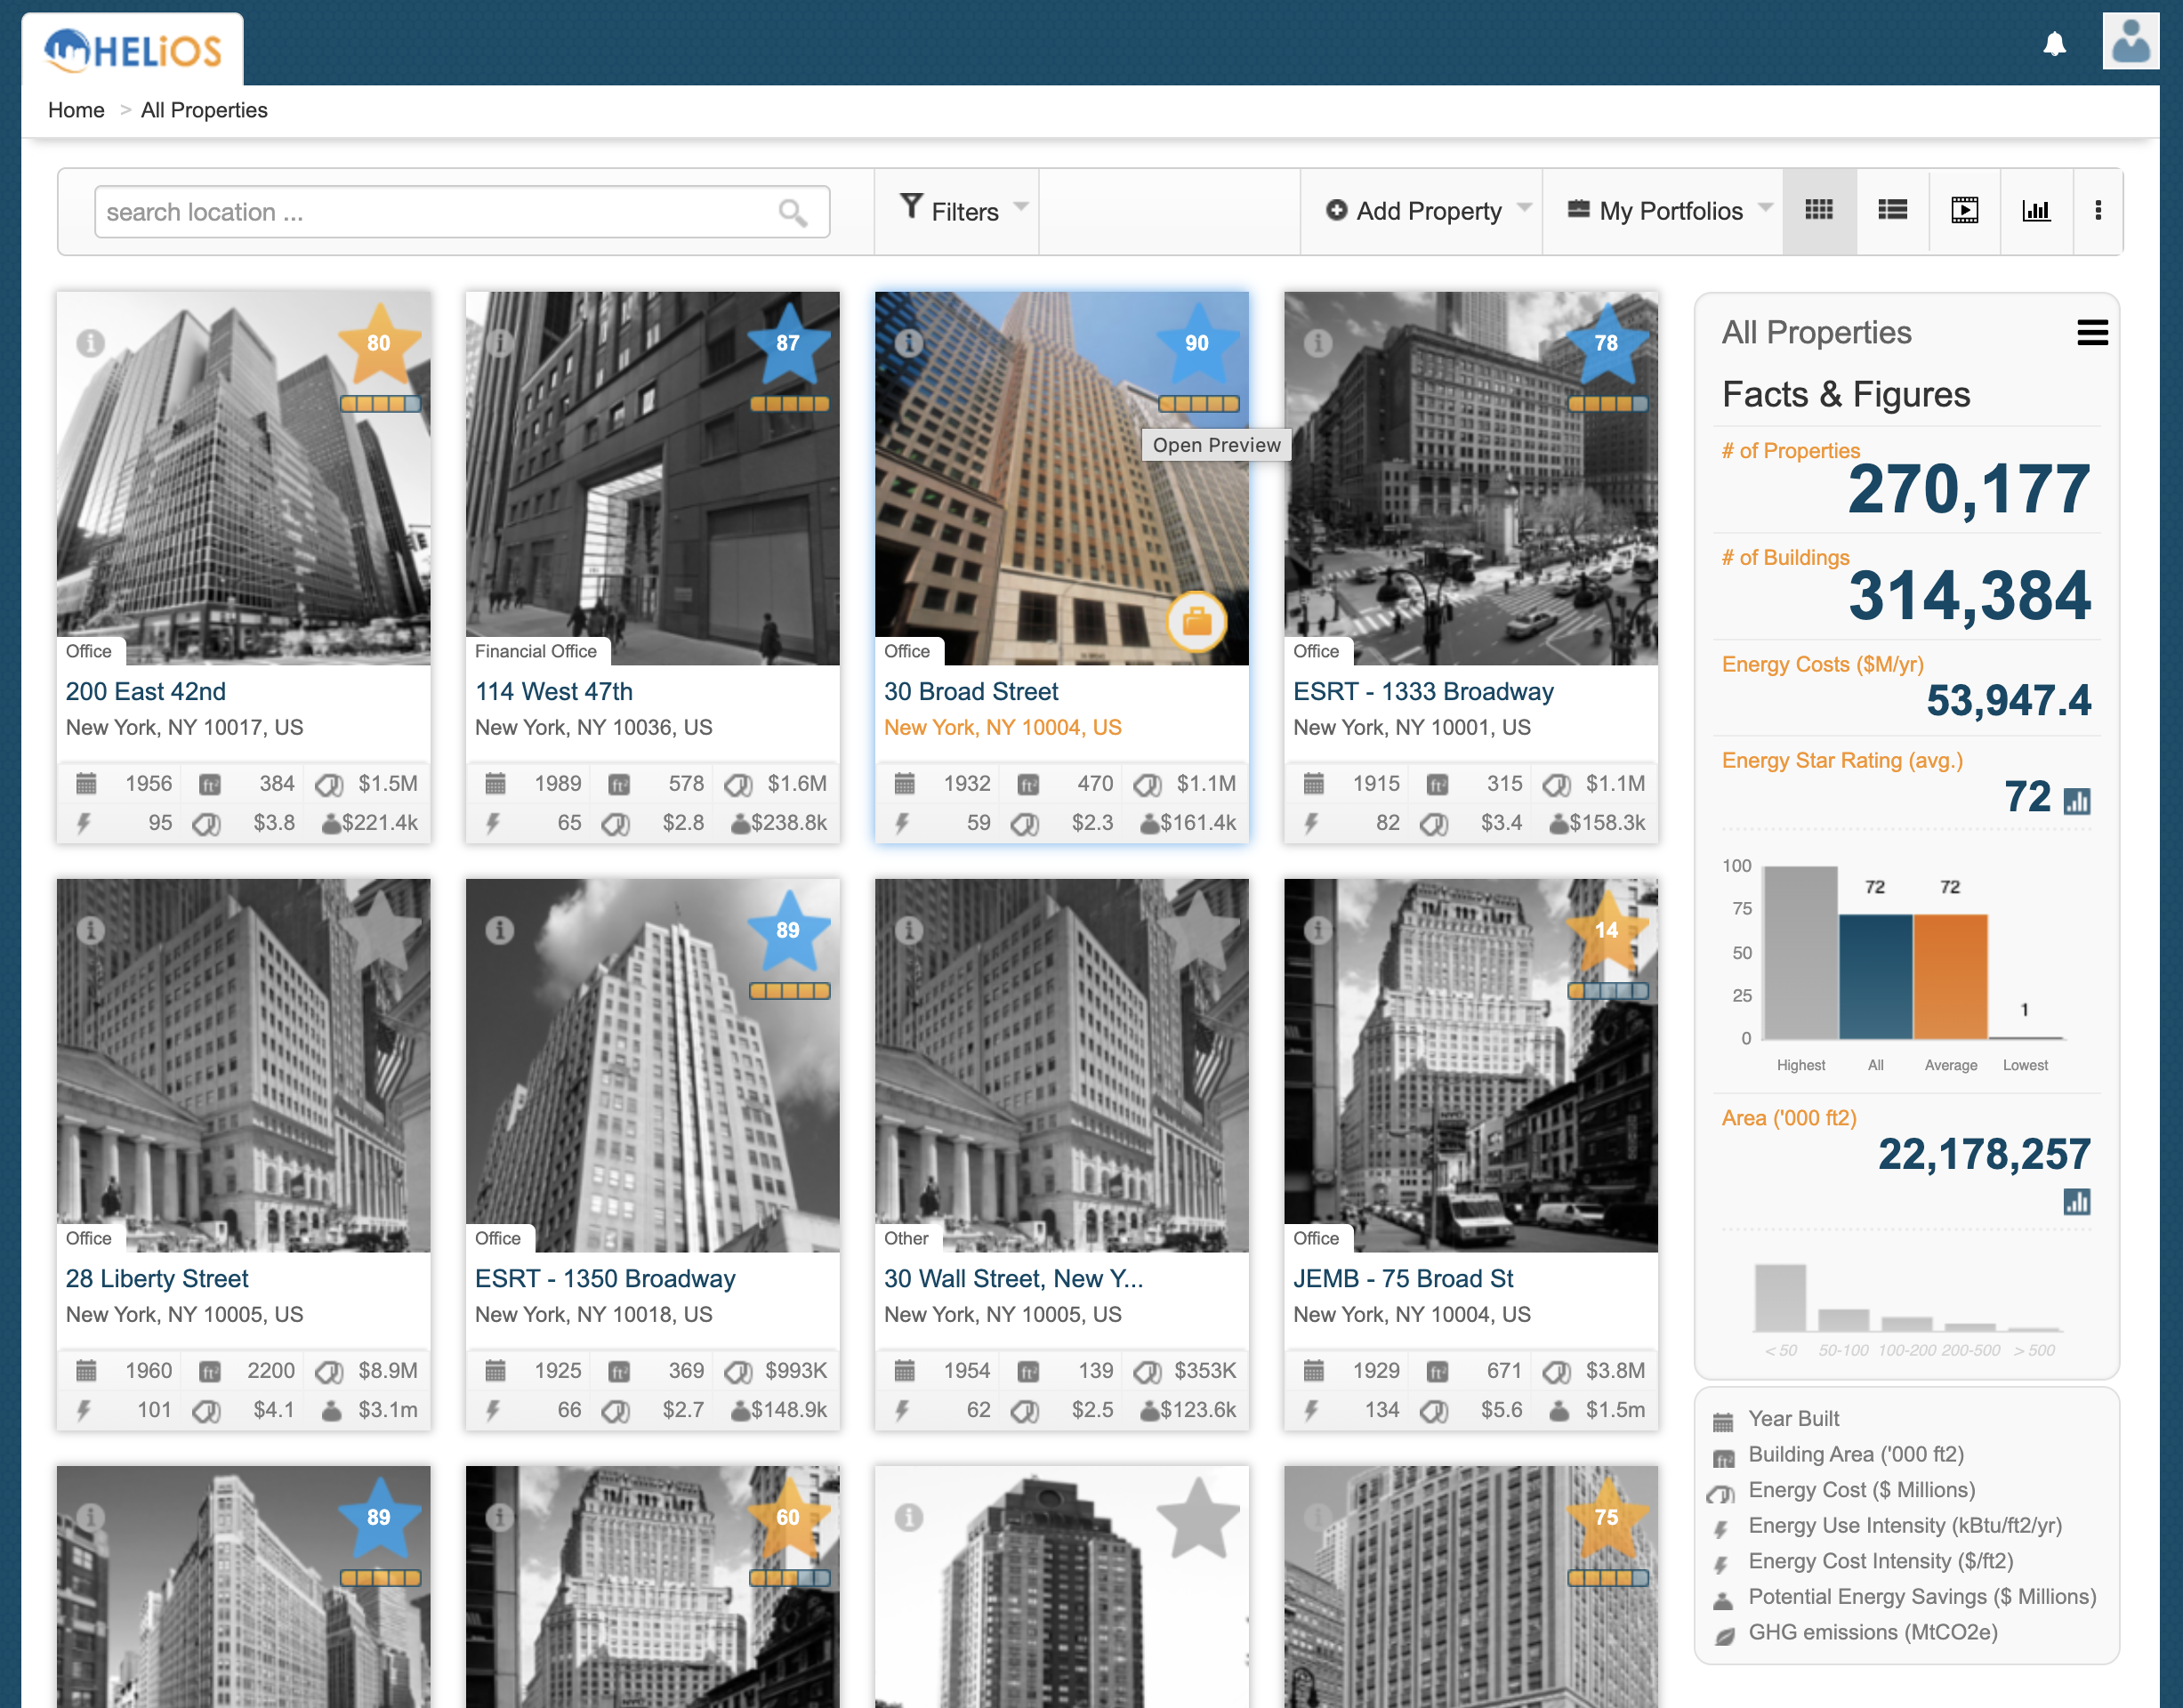This screenshot has width=2183, height=1708.
Task: Click info icon on 30 Wall Street card
Action: tap(909, 930)
